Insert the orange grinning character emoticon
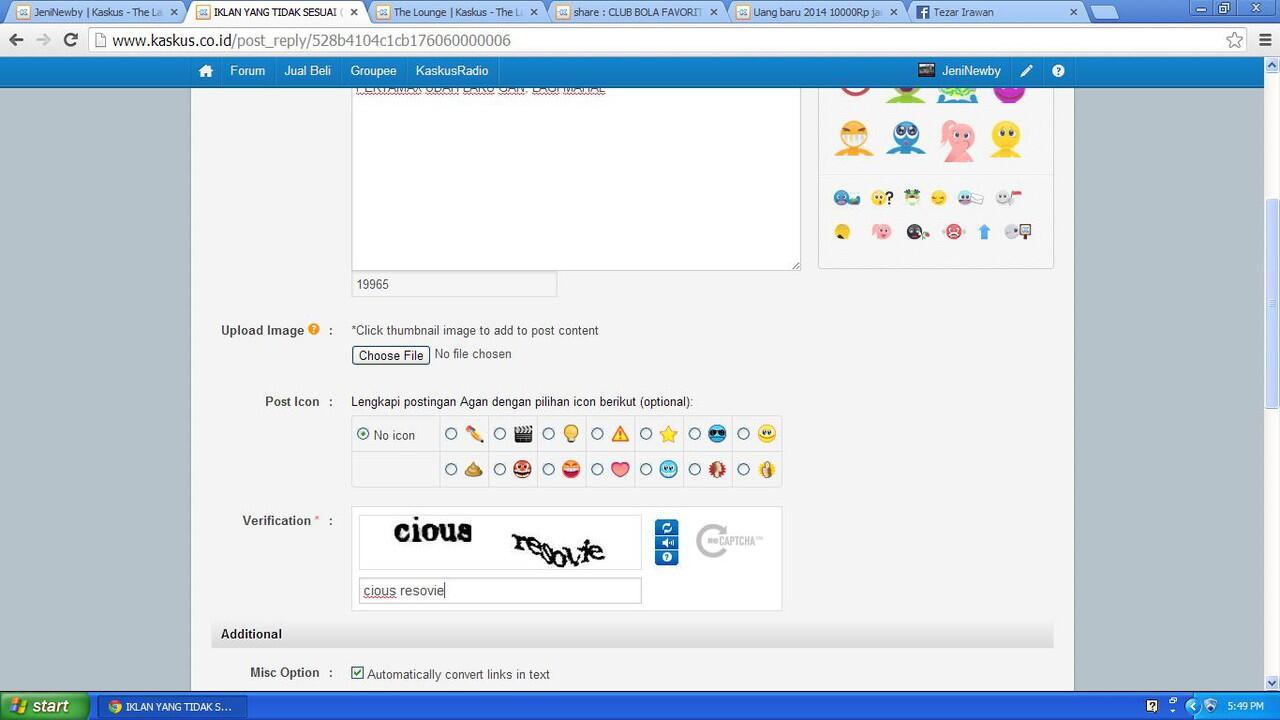The image size is (1280, 720). 854,139
